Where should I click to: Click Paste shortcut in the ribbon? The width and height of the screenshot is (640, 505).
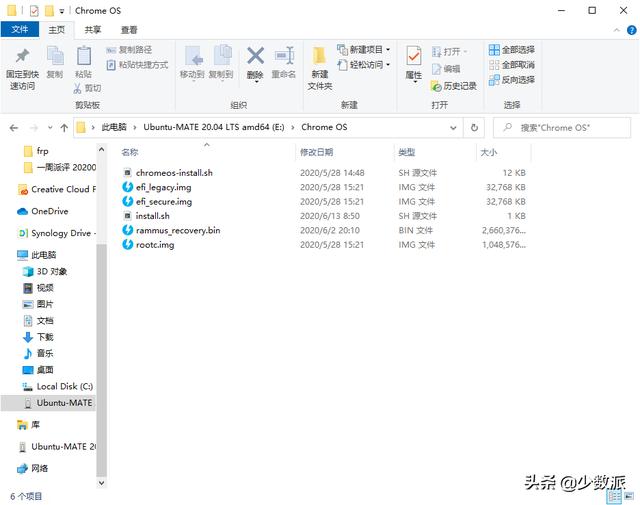[137, 65]
